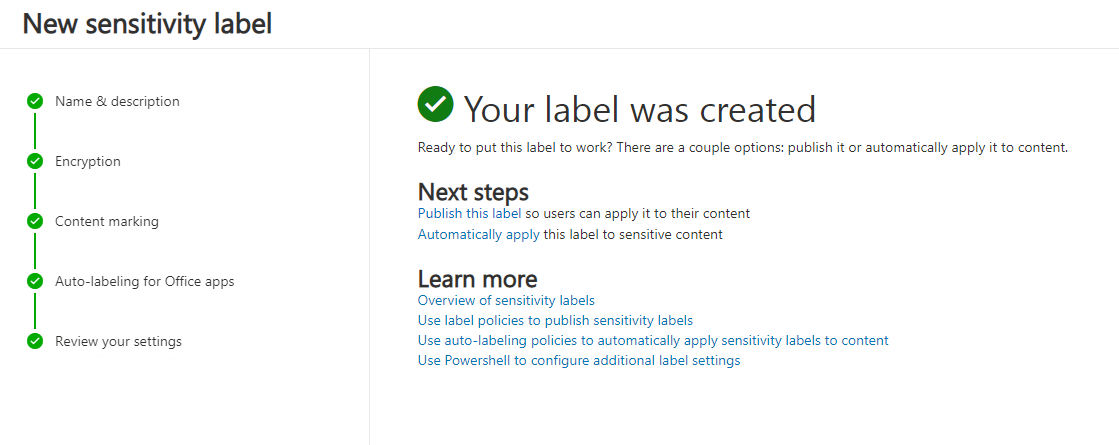
Task: Go to the Encryption step
Action: click(87, 161)
